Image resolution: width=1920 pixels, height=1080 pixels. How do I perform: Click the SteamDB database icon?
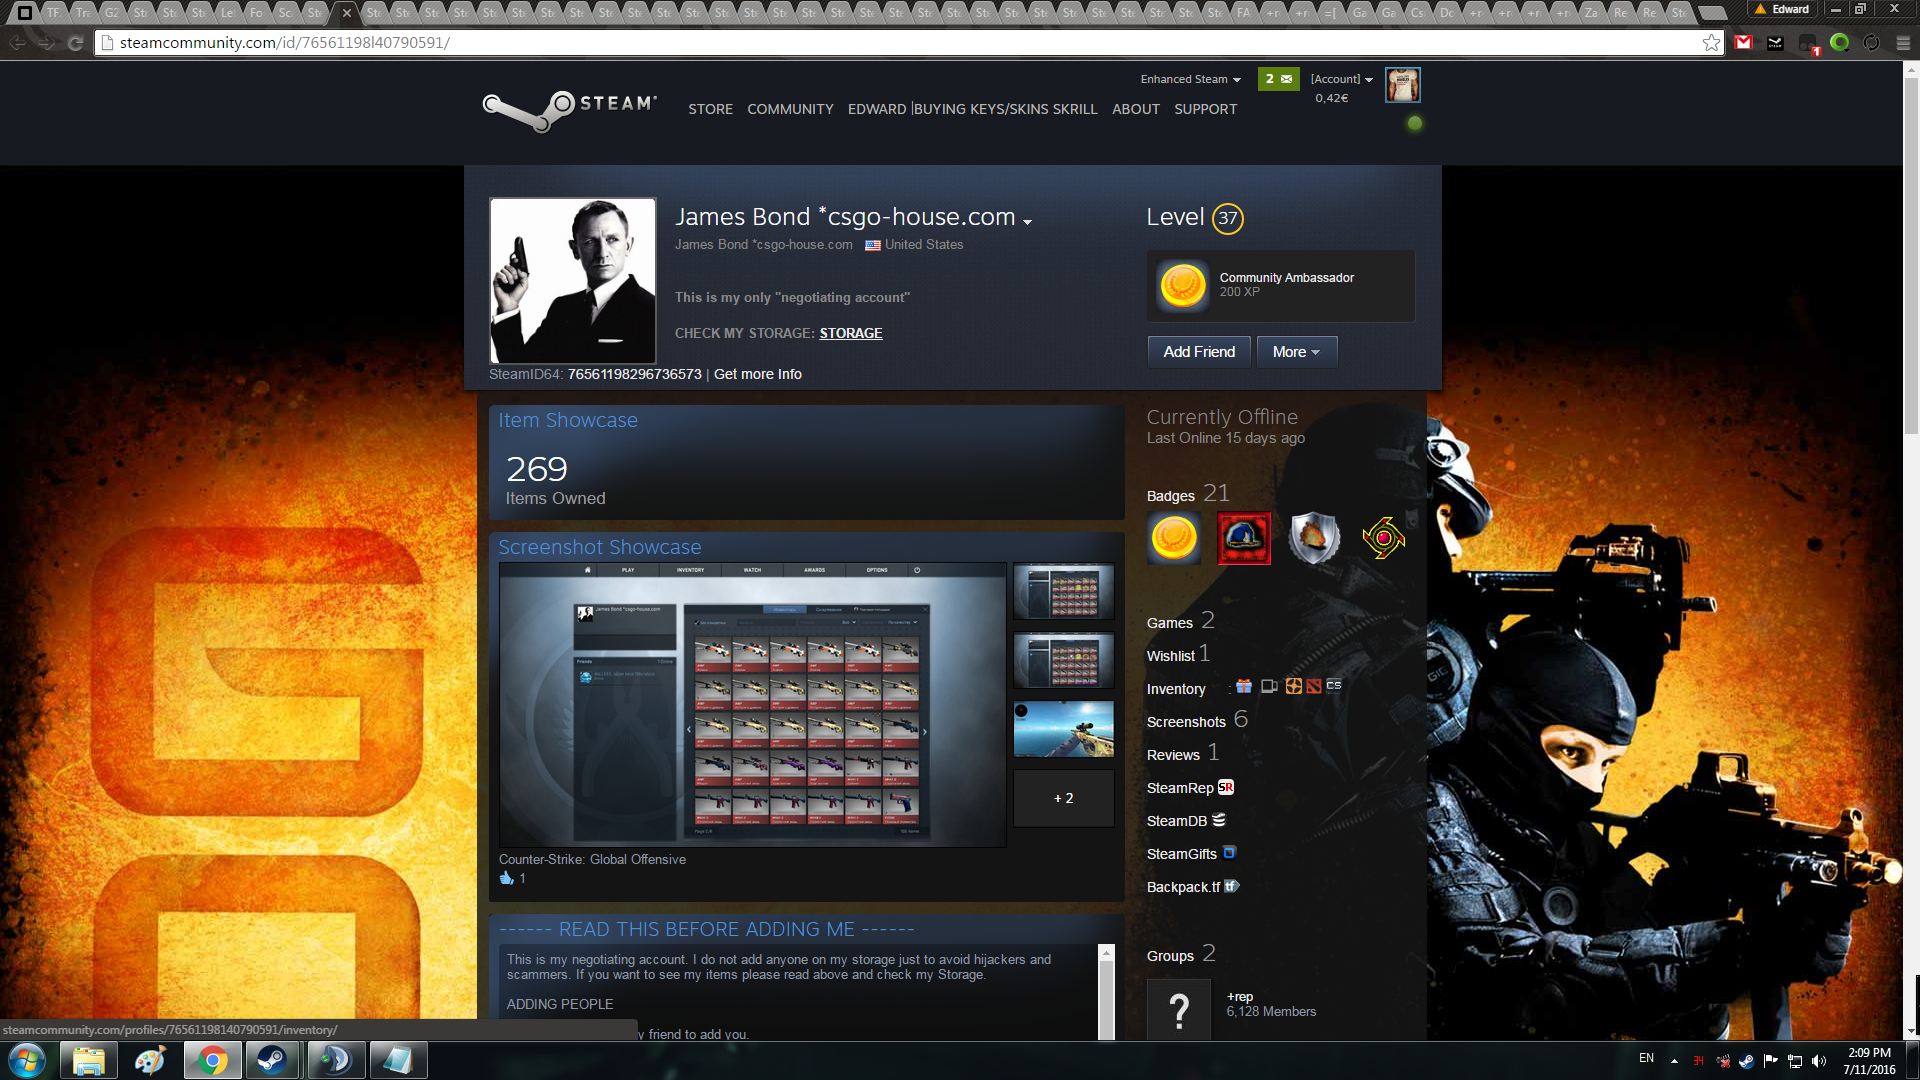coord(1218,820)
